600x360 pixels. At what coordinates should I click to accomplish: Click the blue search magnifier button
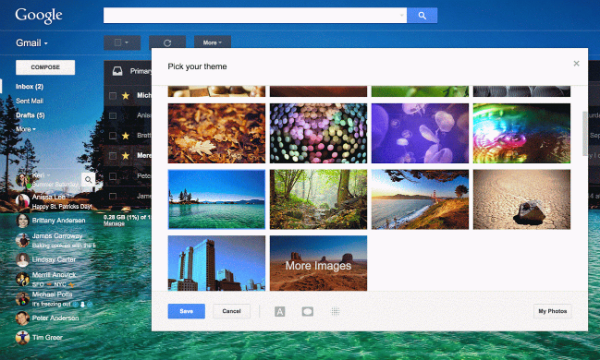click(x=422, y=16)
